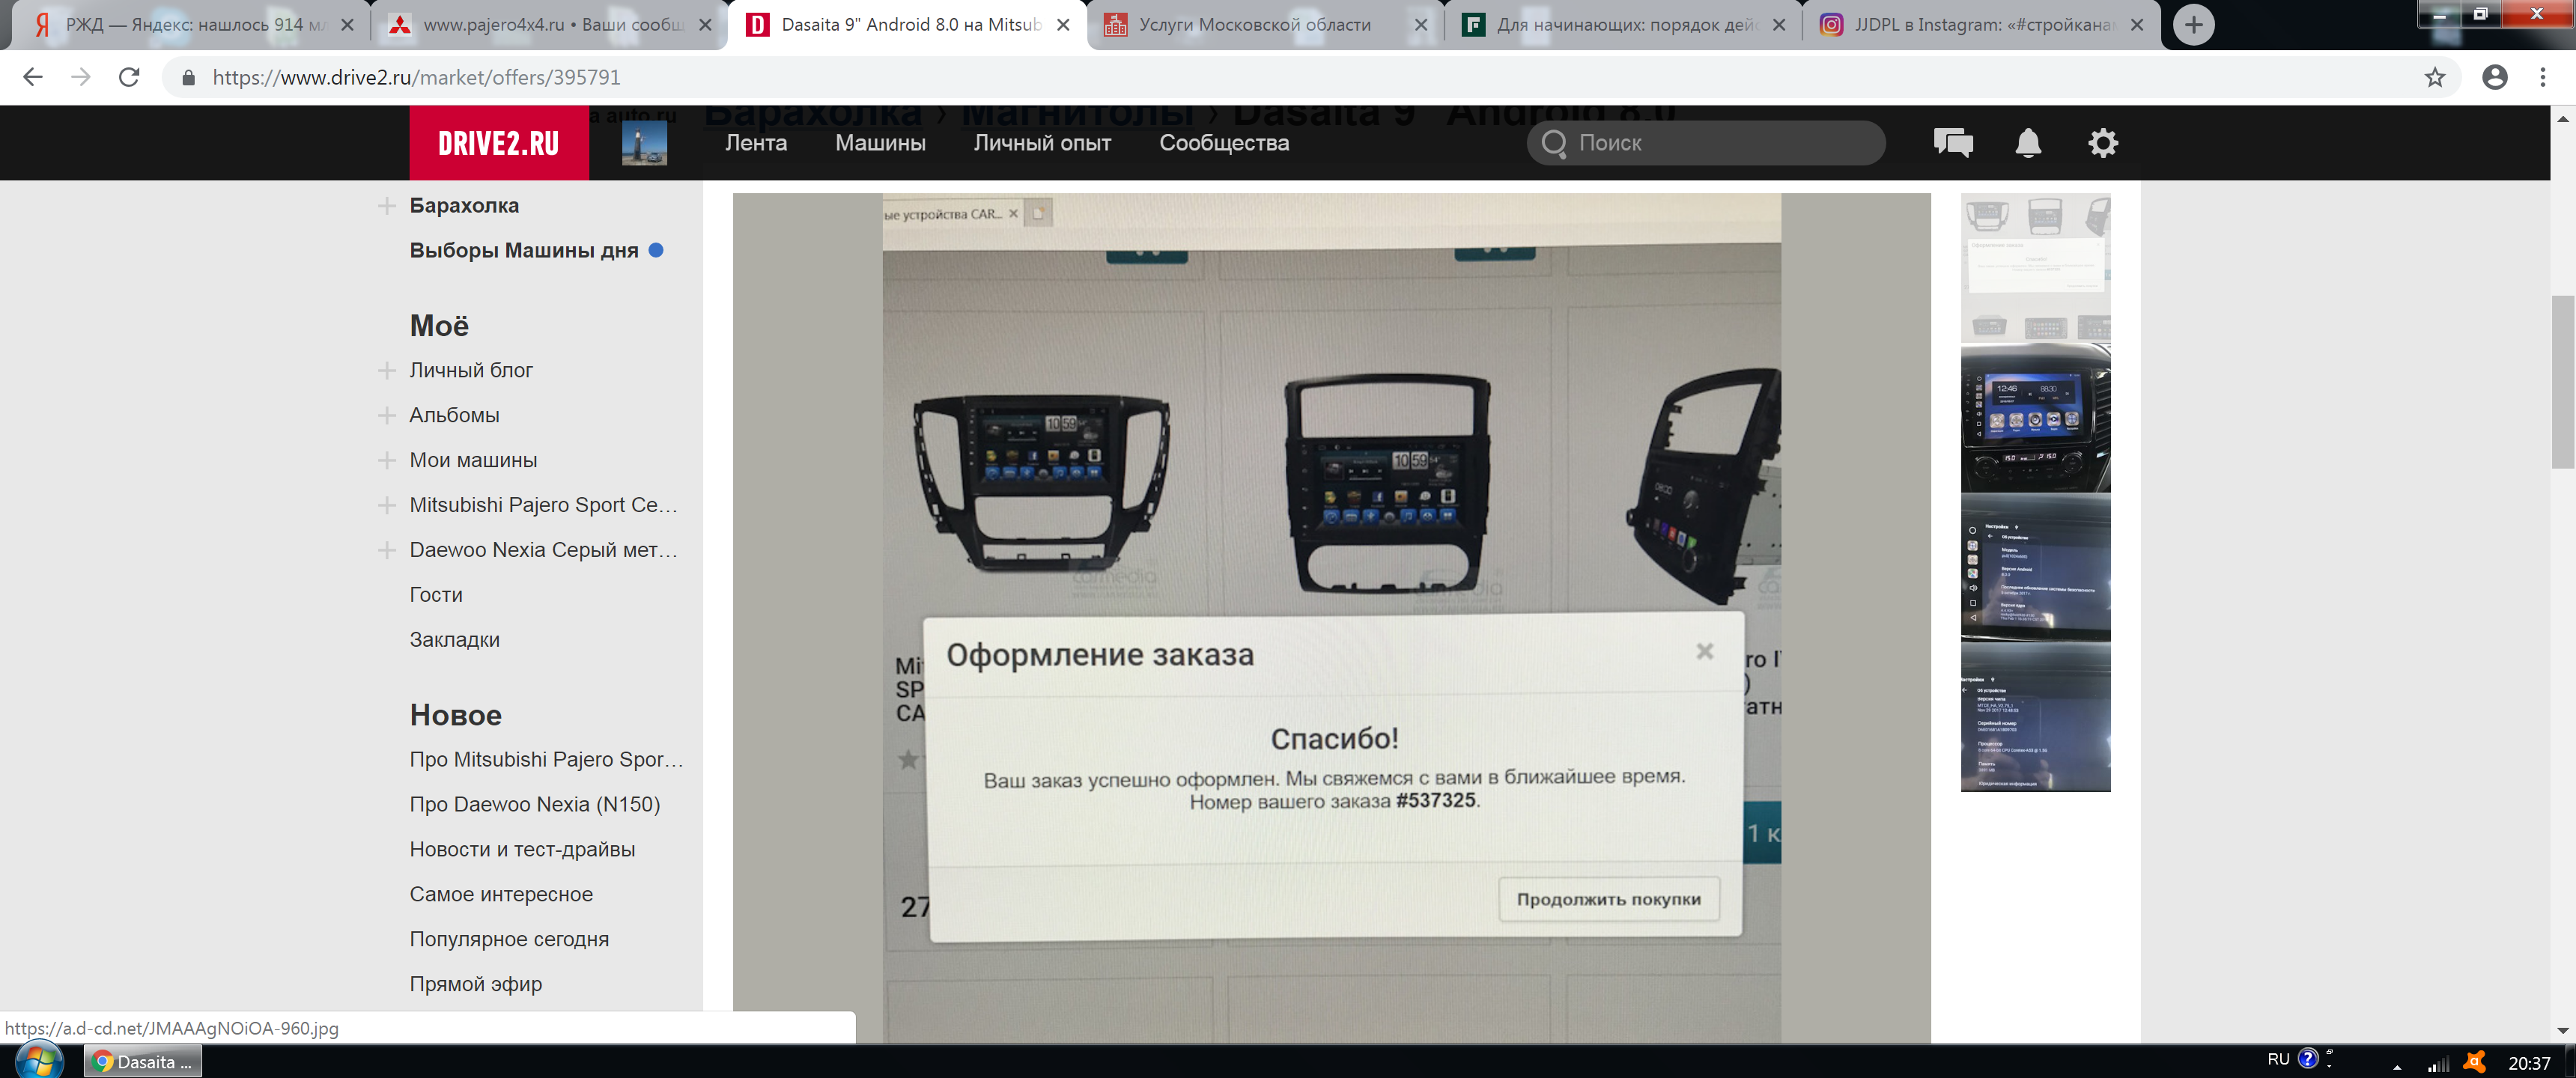Expand the Мои машины plus sign
Image resolution: width=2576 pixels, height=1078 pixels.
pos(387,461)
